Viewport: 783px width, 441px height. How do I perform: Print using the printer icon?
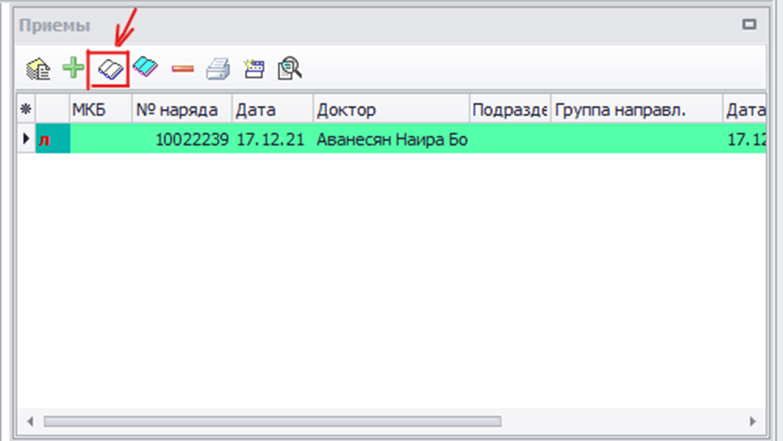point(218,69)
